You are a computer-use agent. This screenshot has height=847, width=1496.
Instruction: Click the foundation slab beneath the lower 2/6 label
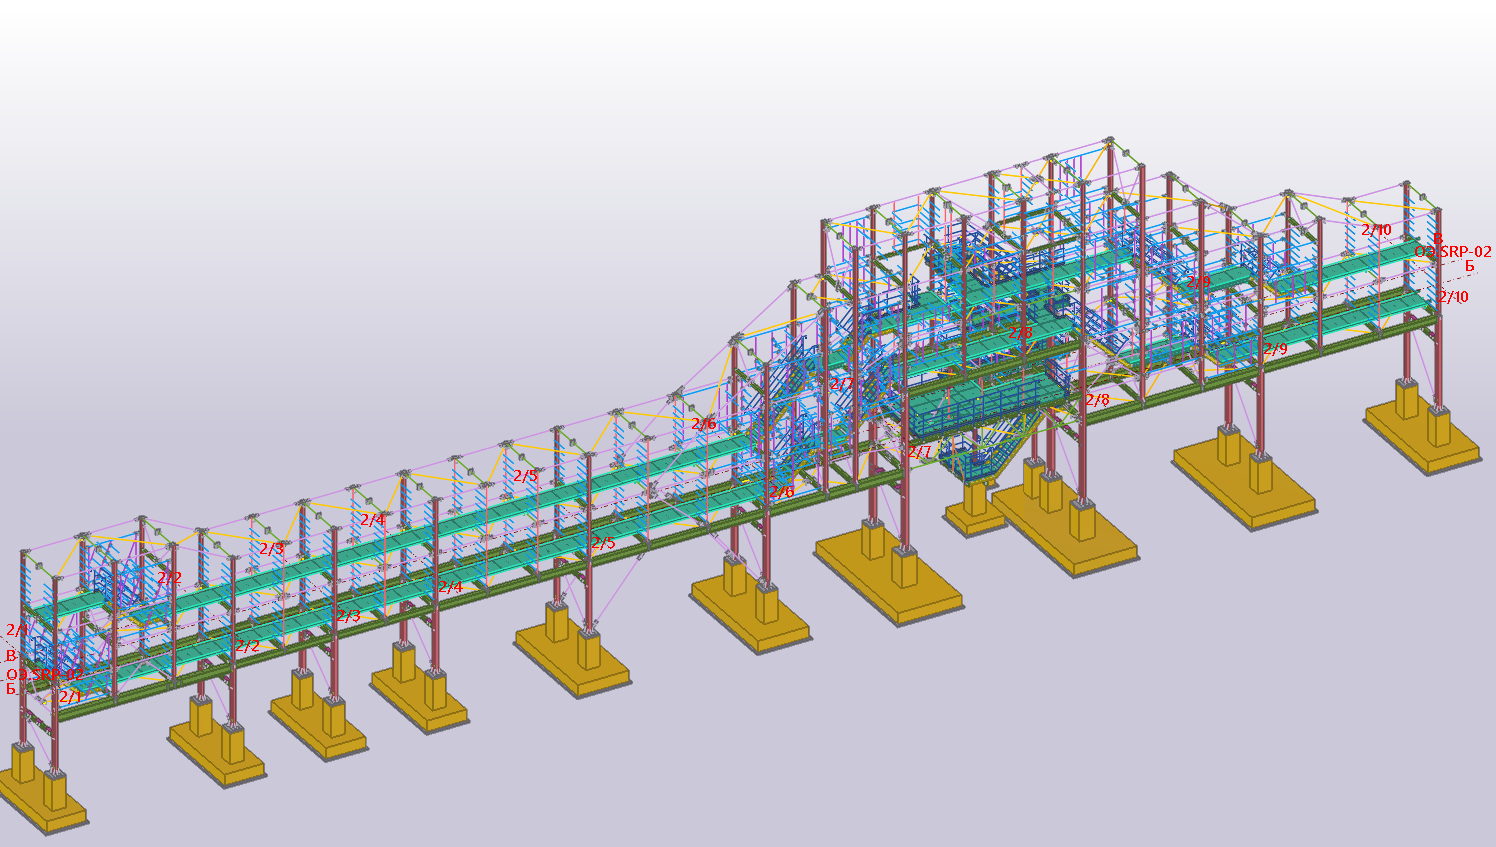click(749, 610)
